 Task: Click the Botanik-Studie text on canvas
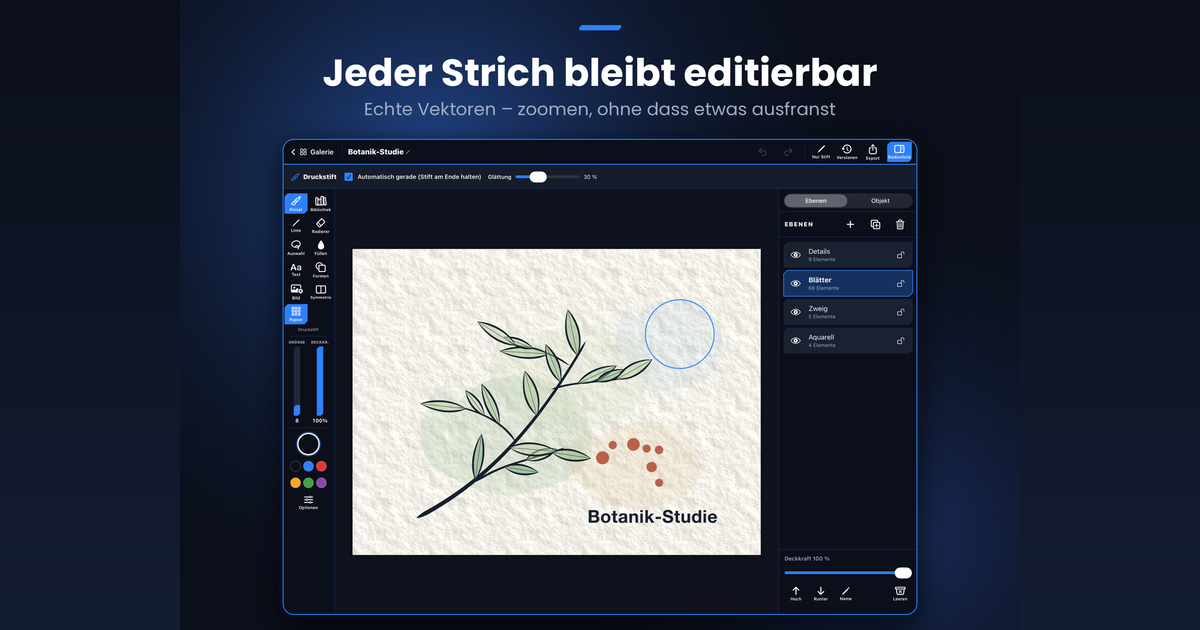[652, 517]
